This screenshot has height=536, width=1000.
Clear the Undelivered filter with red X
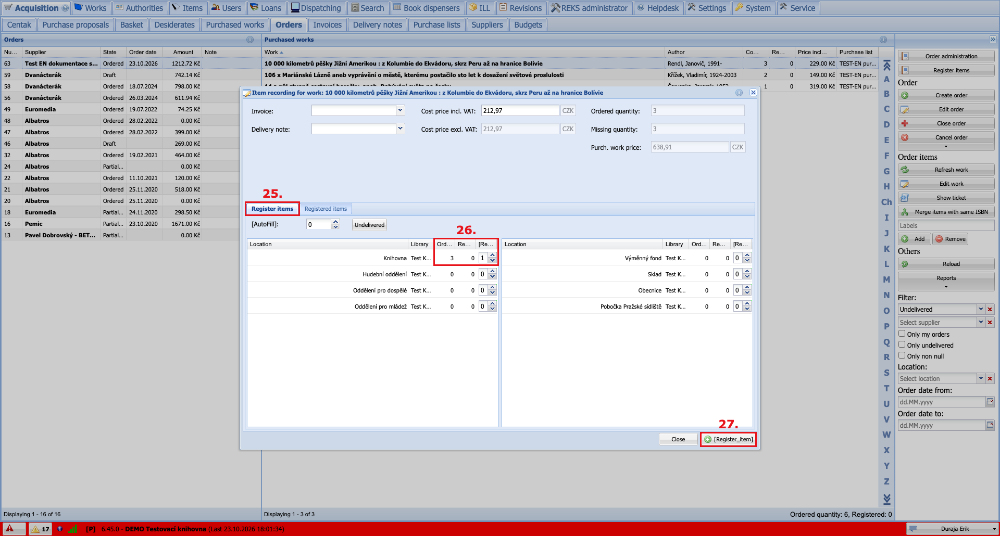(x=990, y=309)
